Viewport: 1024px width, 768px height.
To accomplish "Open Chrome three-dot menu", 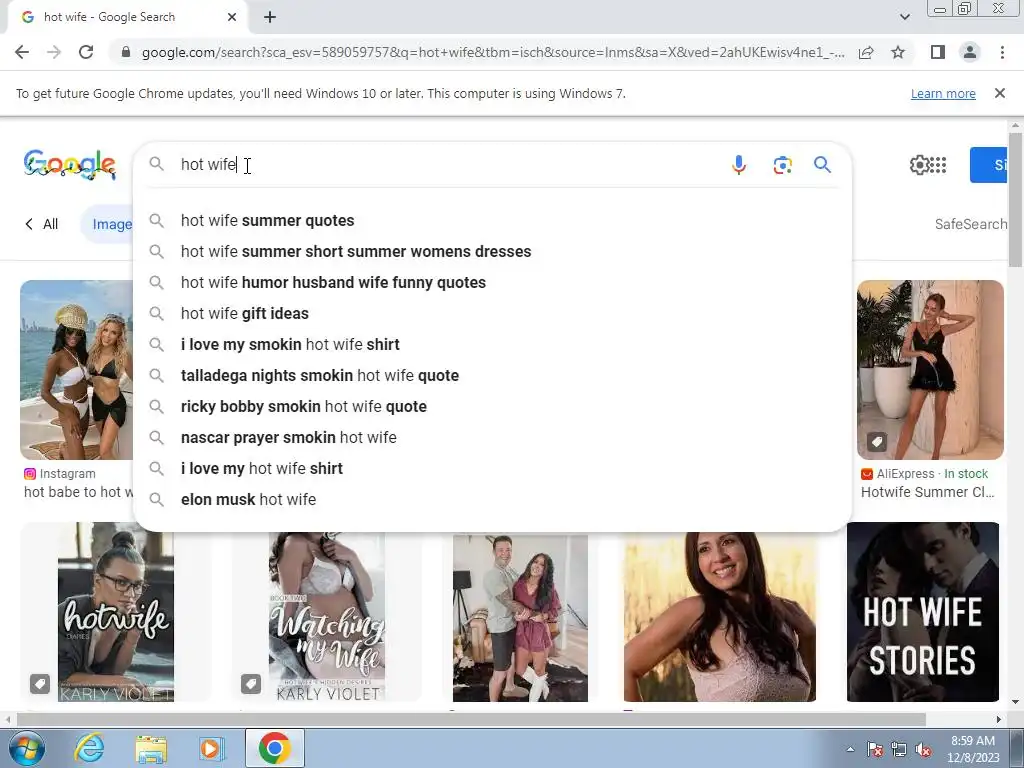I will coord(1002,52).
